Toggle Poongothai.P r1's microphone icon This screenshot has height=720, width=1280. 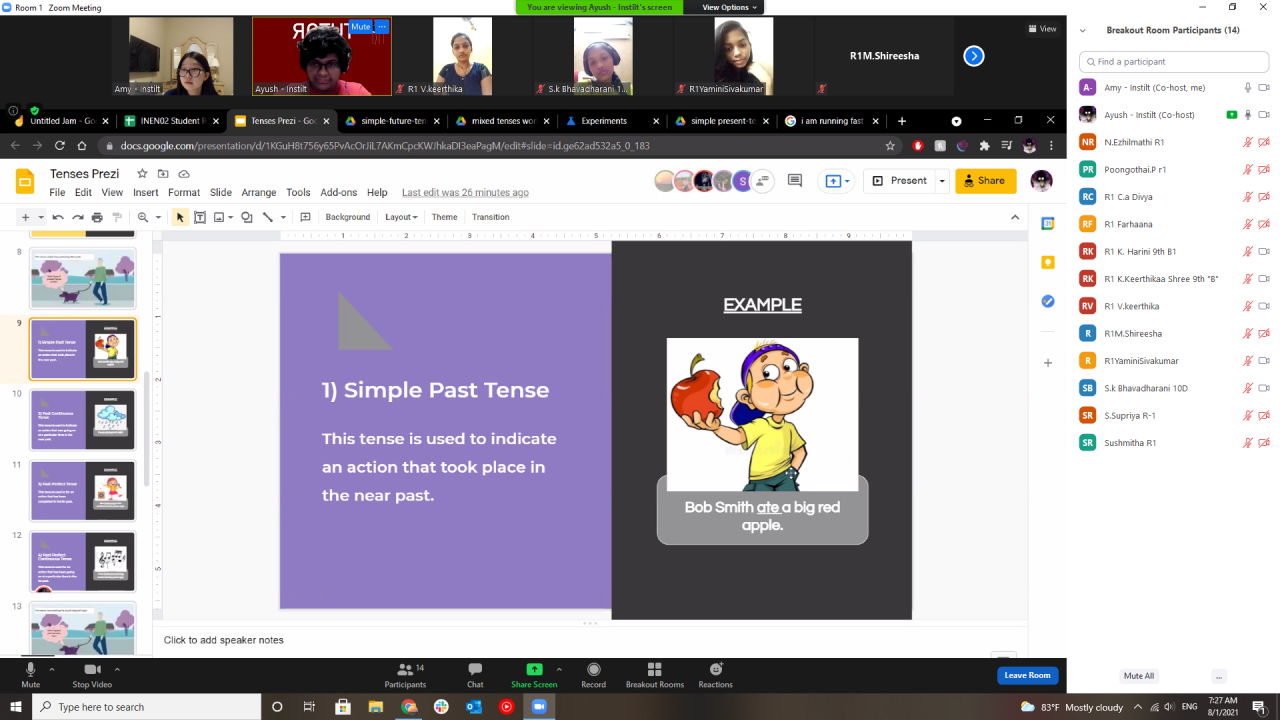[x=1248, y=170]
